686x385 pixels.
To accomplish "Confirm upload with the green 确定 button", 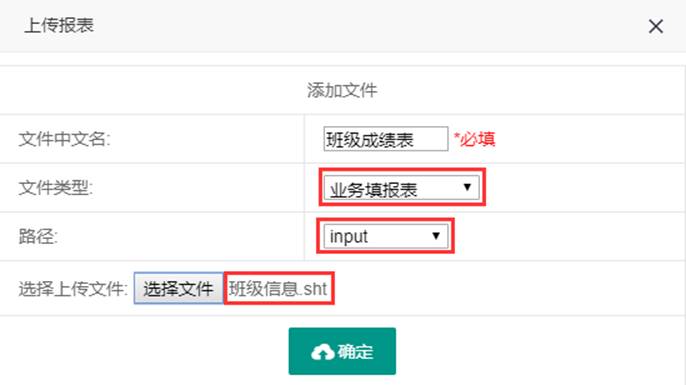I will click(x=342, y=351).
